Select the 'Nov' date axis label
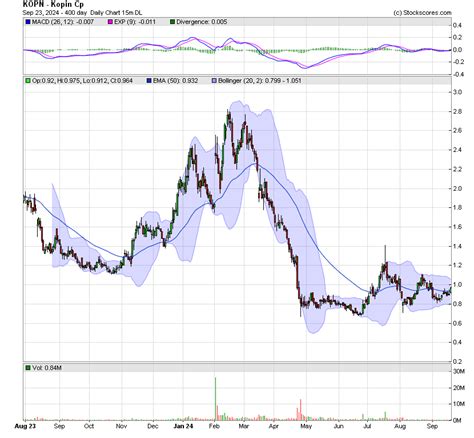474x438 pixels. [x=121, y=426]
